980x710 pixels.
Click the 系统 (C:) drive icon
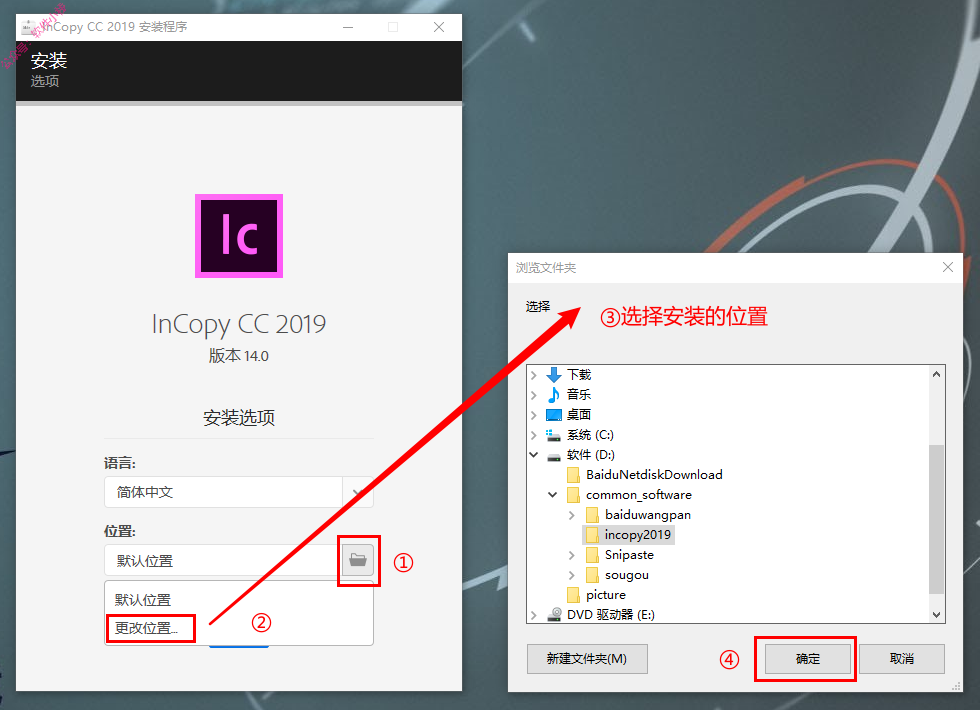(554, 435)
